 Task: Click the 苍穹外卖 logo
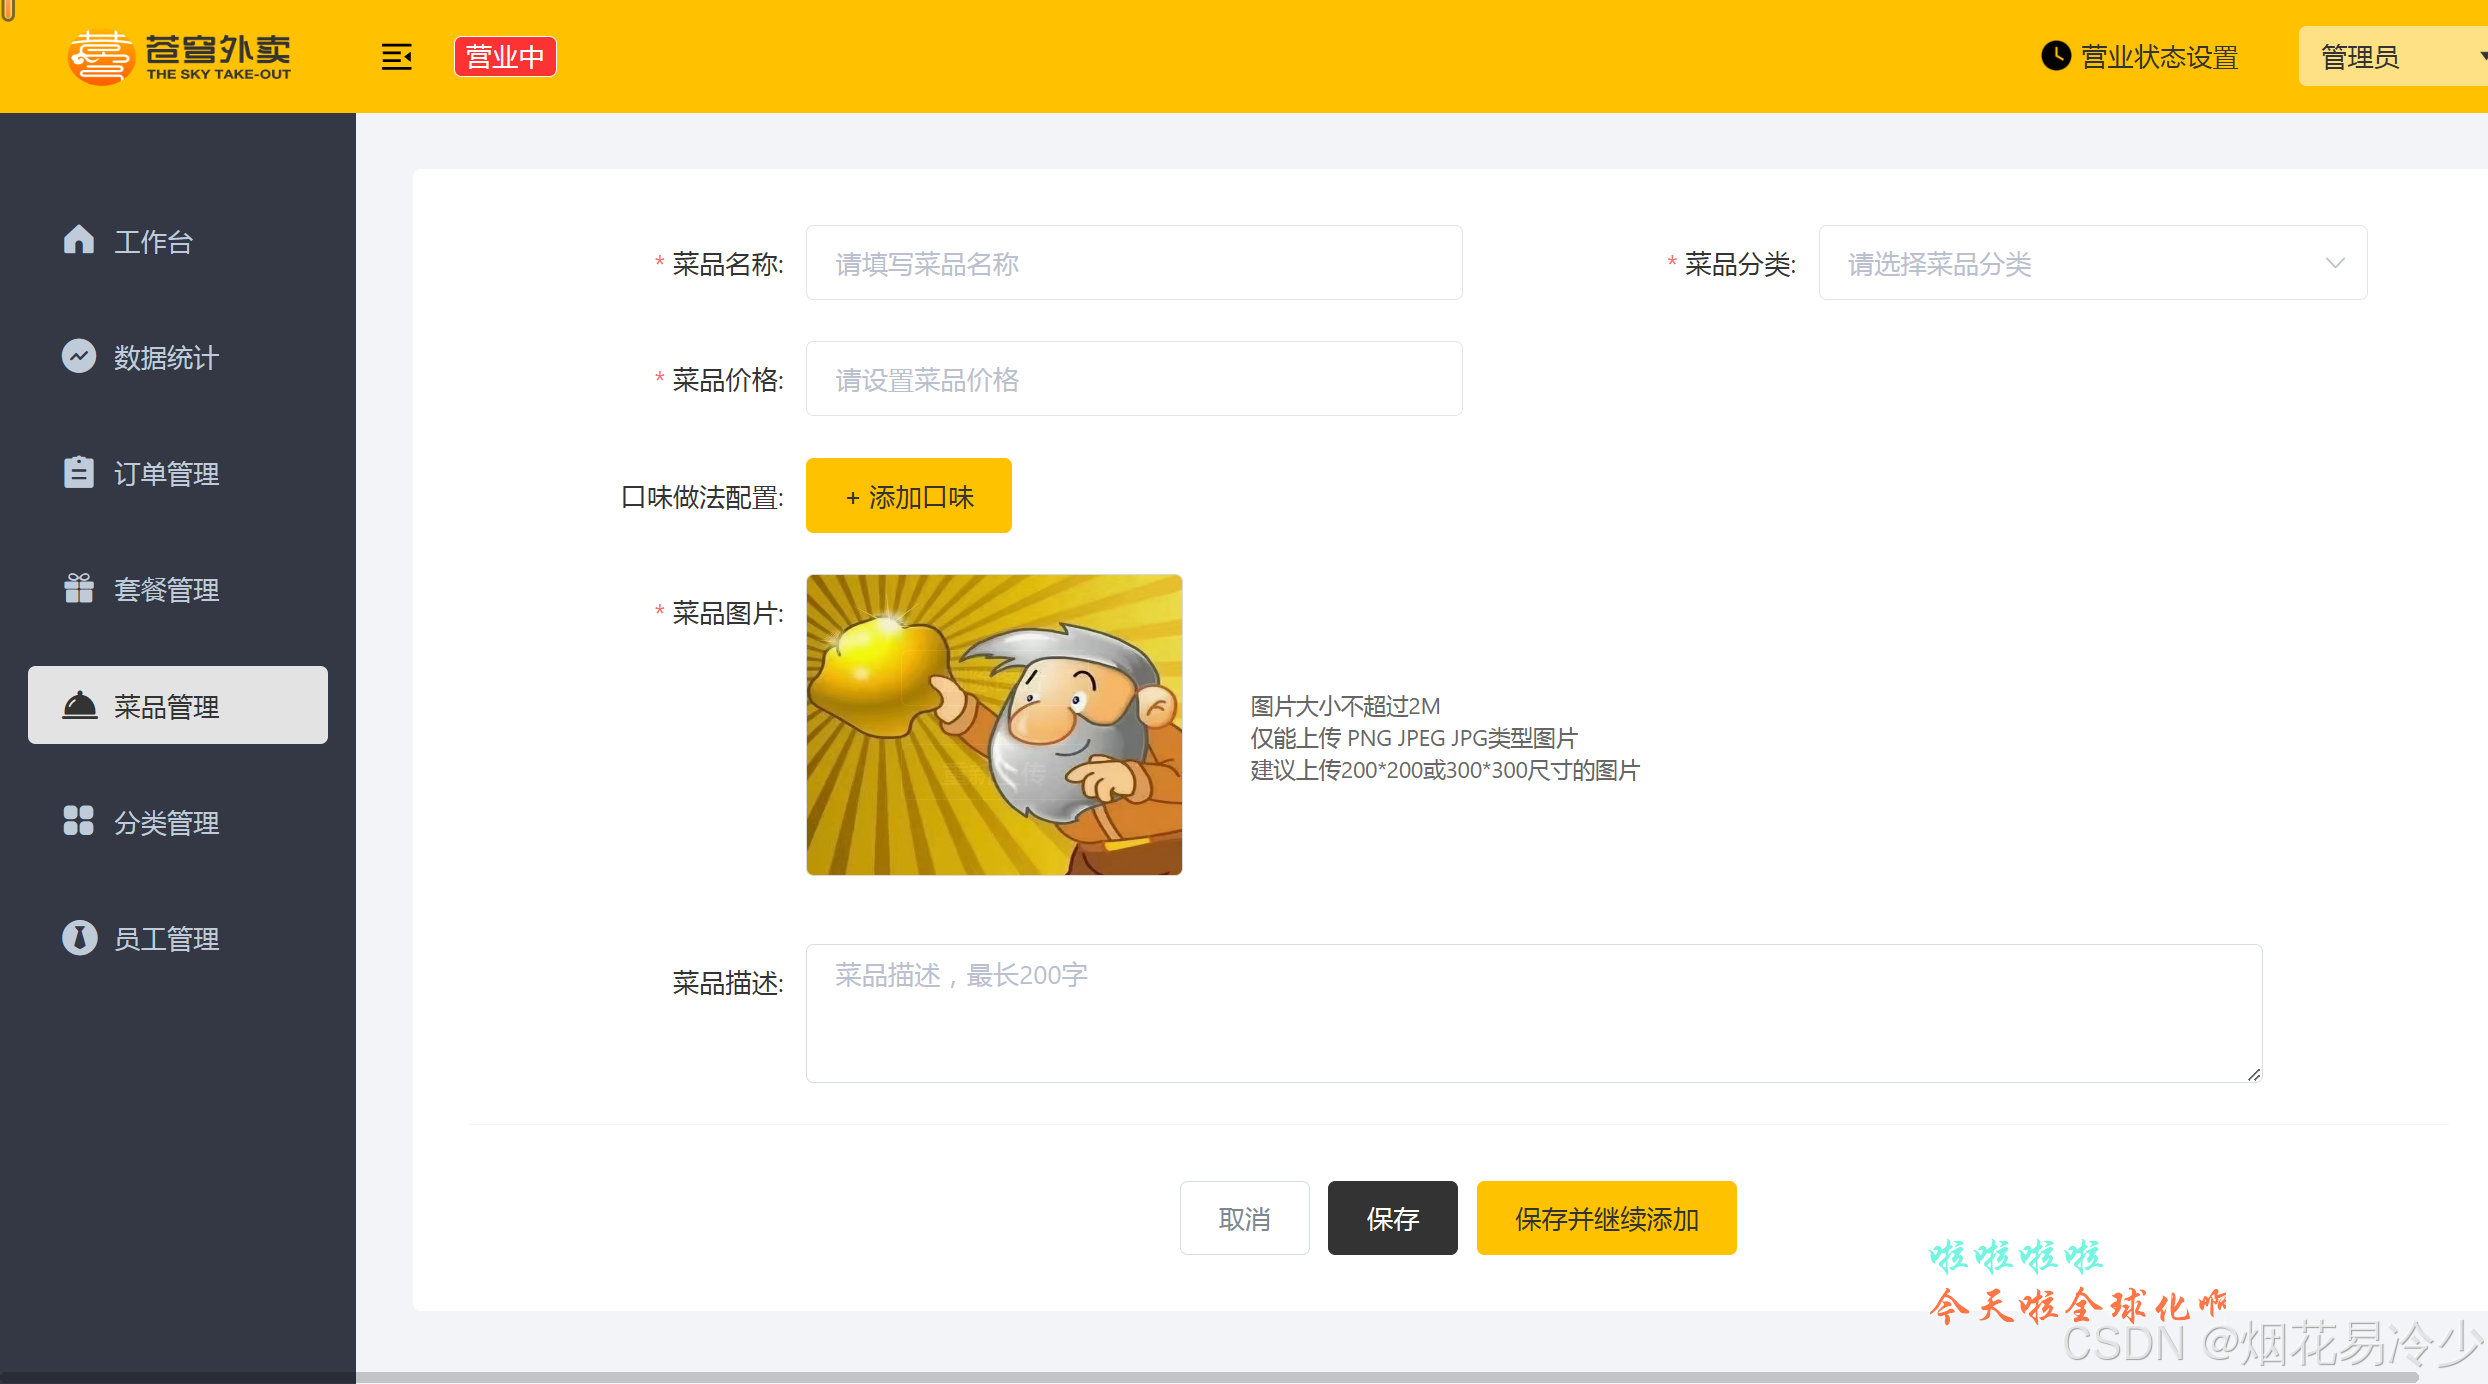(x=180, y=57)
